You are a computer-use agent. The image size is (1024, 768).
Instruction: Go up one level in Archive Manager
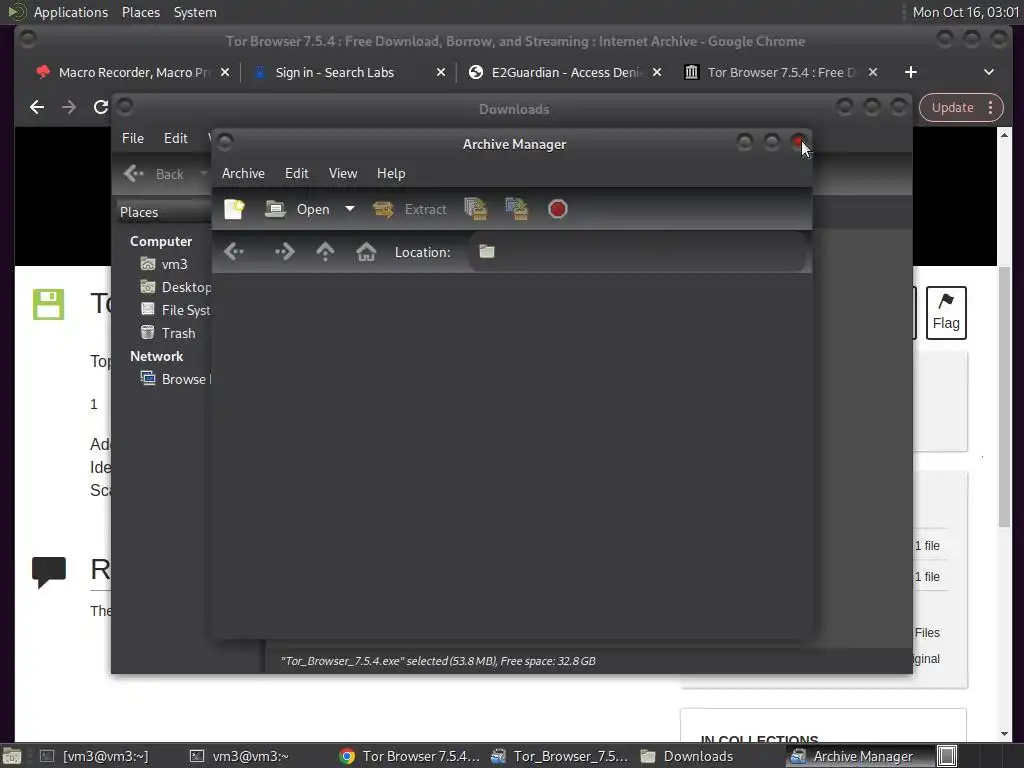(325, 251)
